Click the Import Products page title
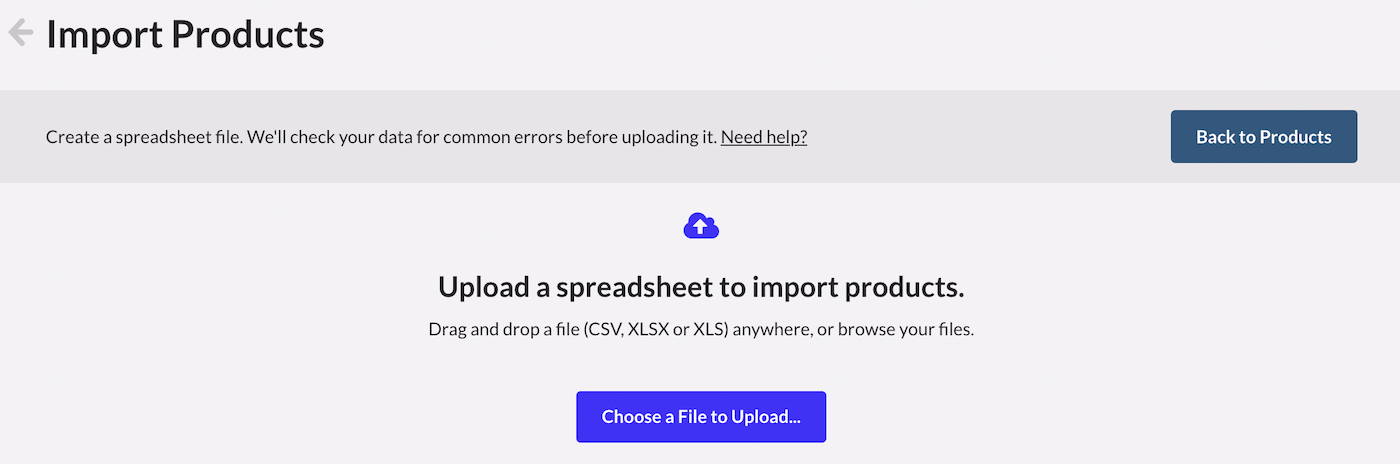 185,35
